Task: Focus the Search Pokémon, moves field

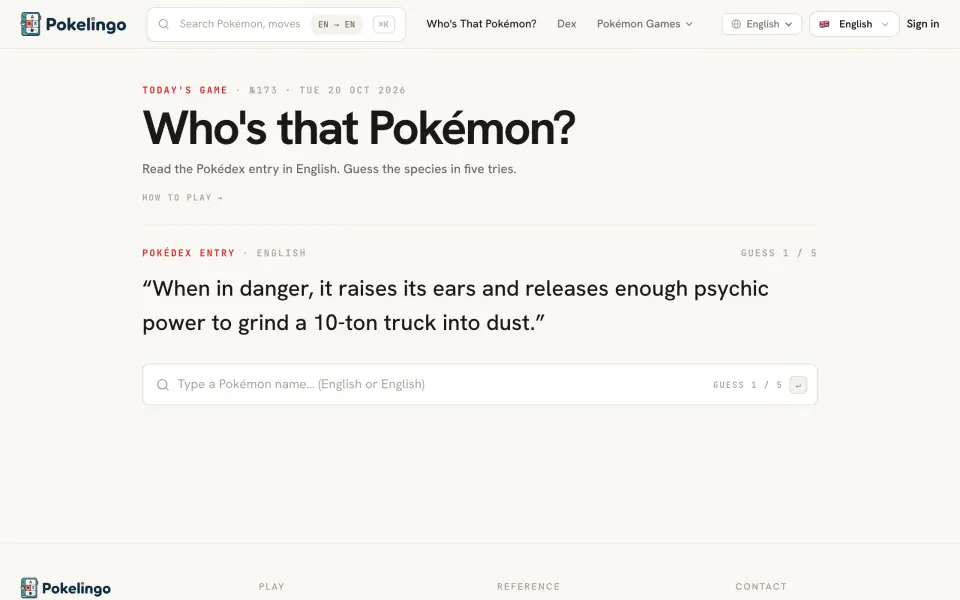Action: click(276, 24)
